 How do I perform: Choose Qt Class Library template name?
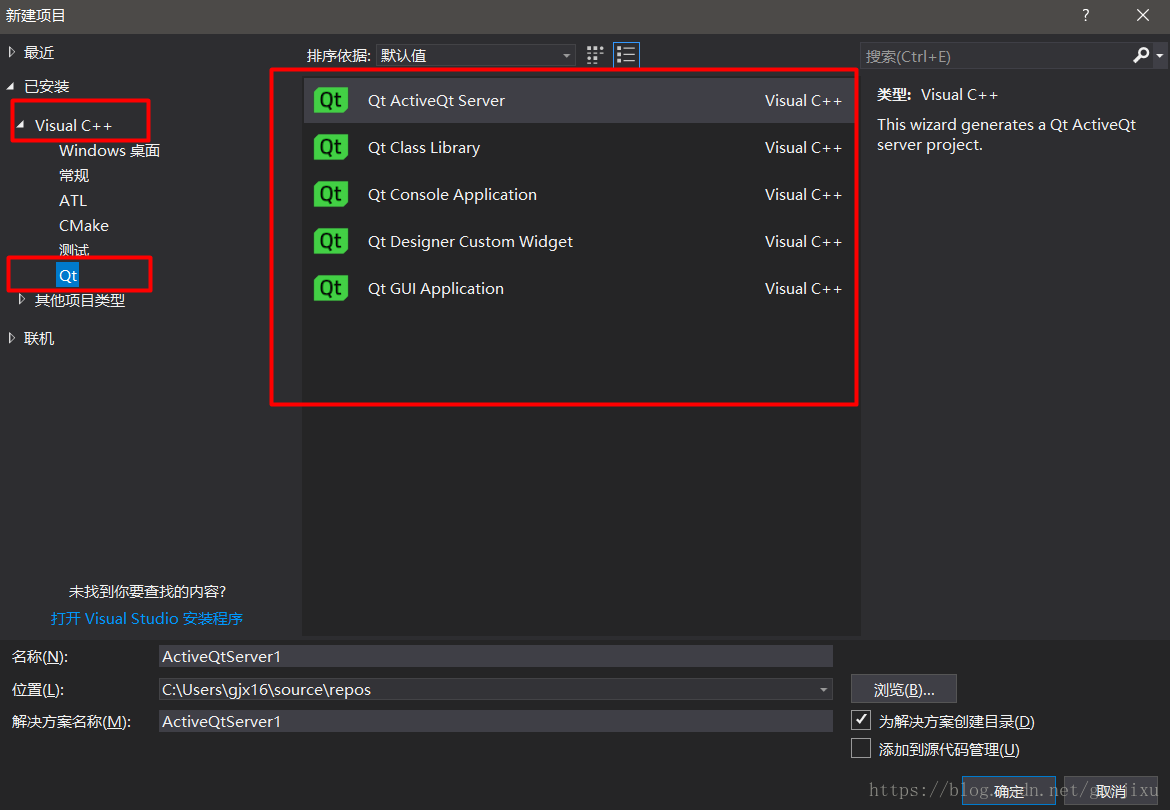click(x=424, y=148)
